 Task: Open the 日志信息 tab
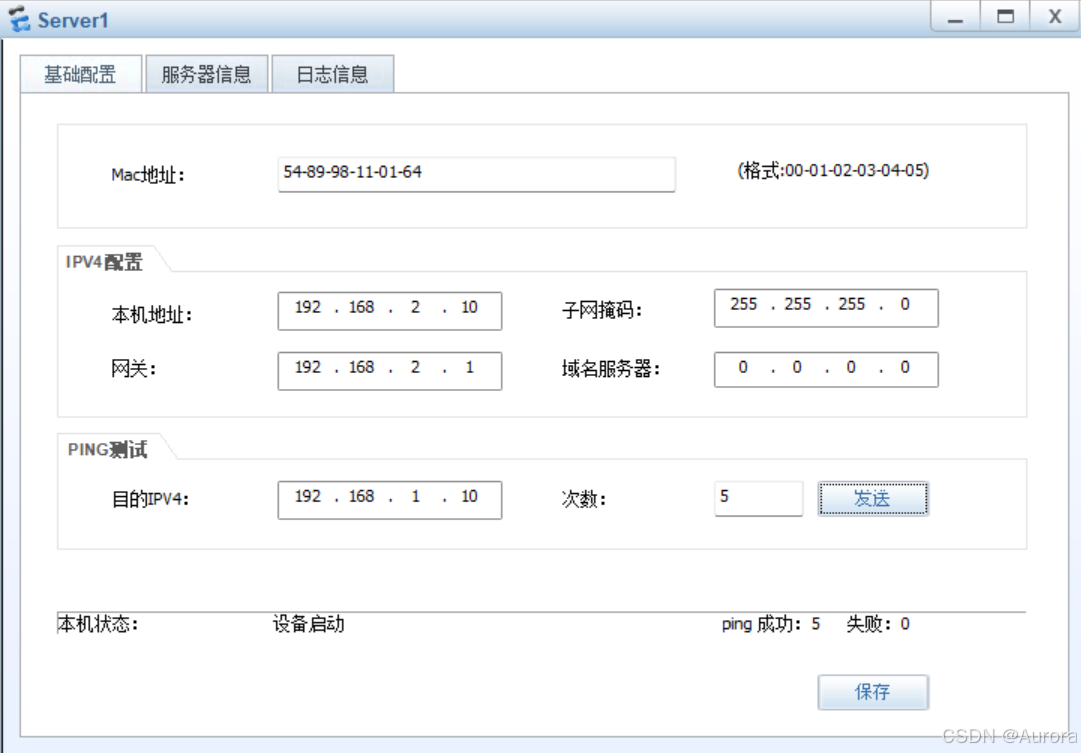tap(332, 74)
